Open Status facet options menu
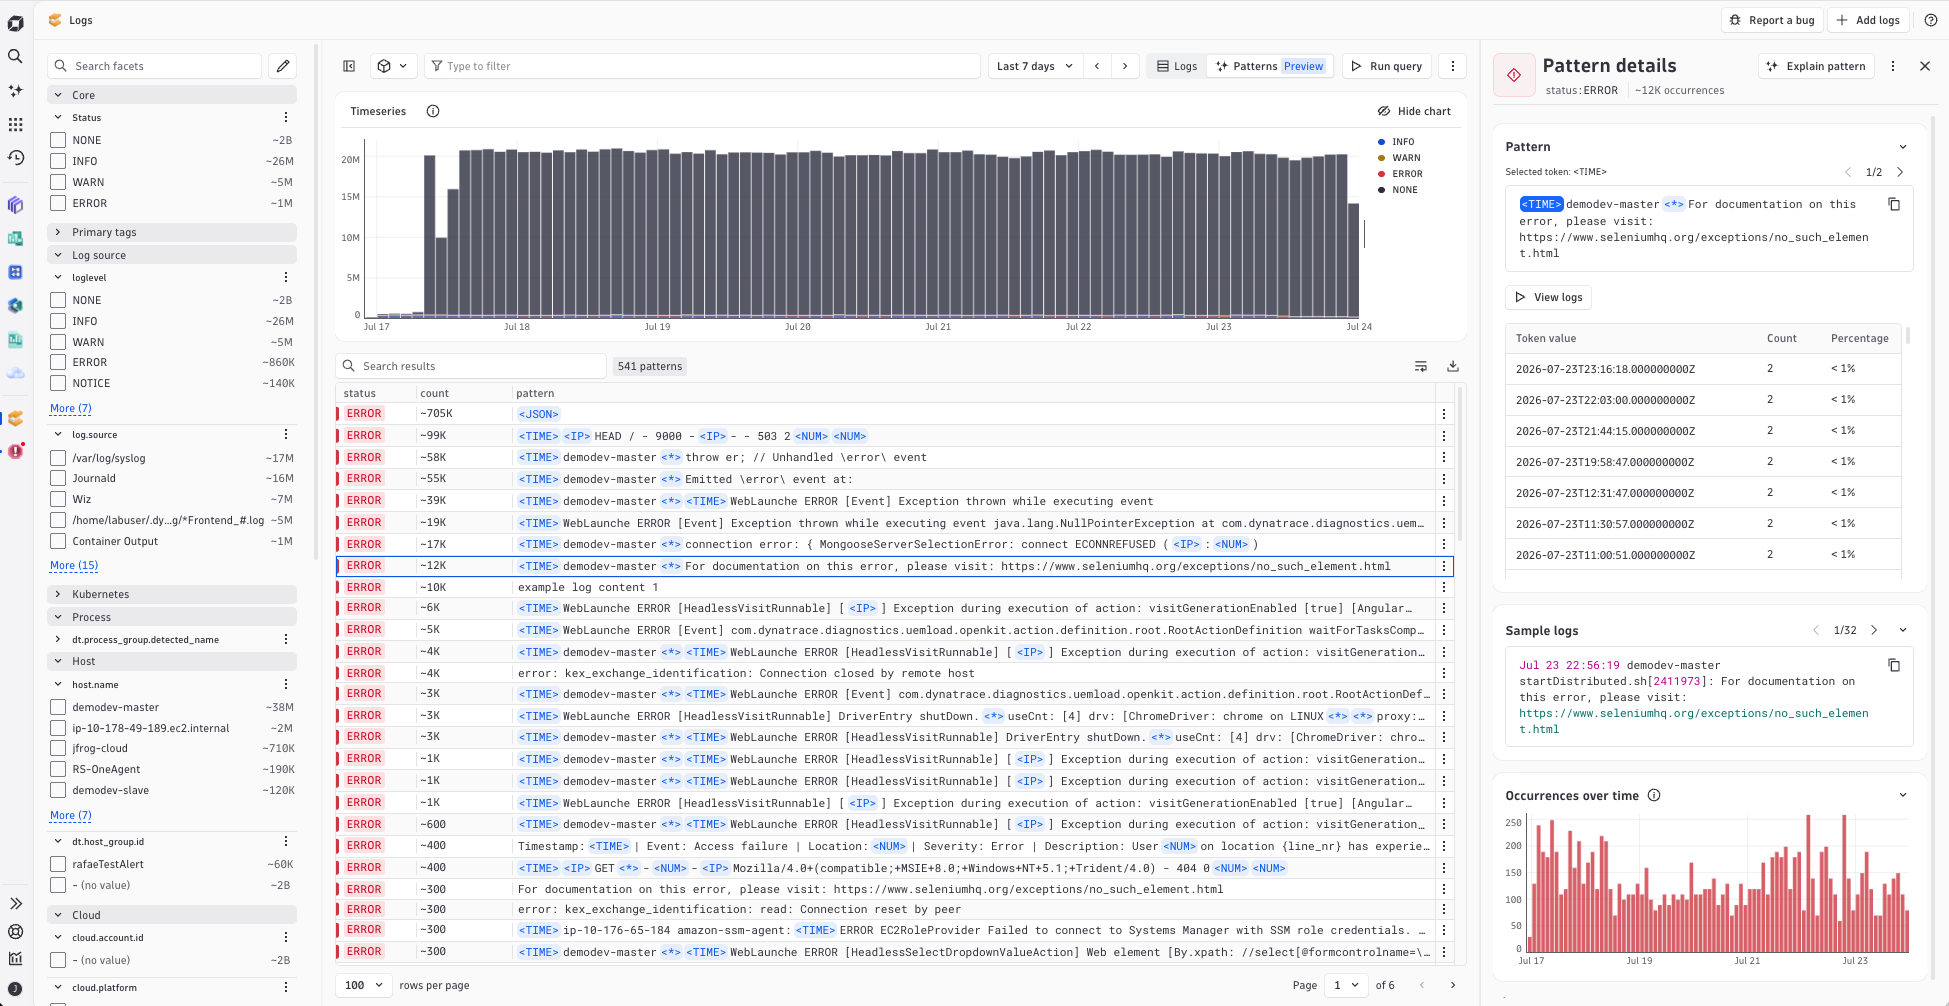 click(x=286, y=118)
